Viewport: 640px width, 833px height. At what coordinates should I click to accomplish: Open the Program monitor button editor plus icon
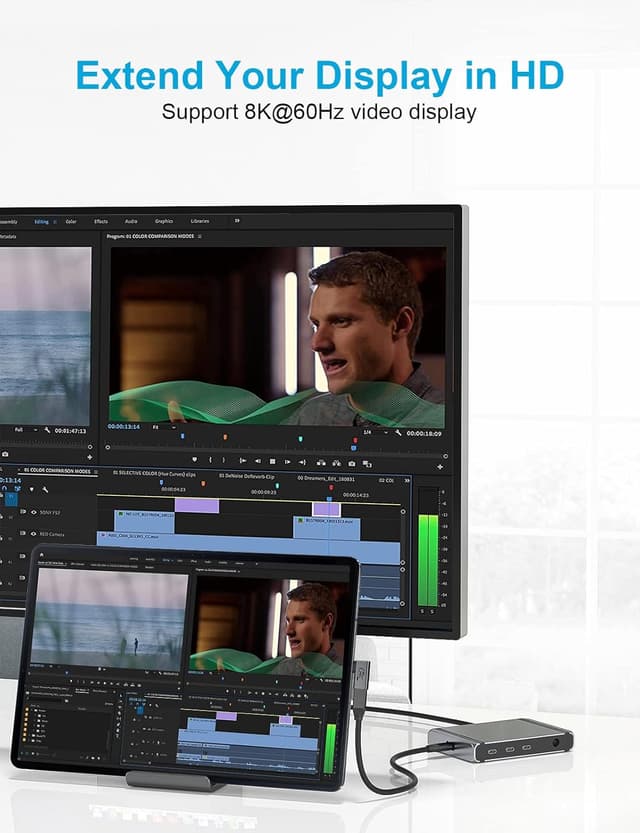[x=439, y=466]
